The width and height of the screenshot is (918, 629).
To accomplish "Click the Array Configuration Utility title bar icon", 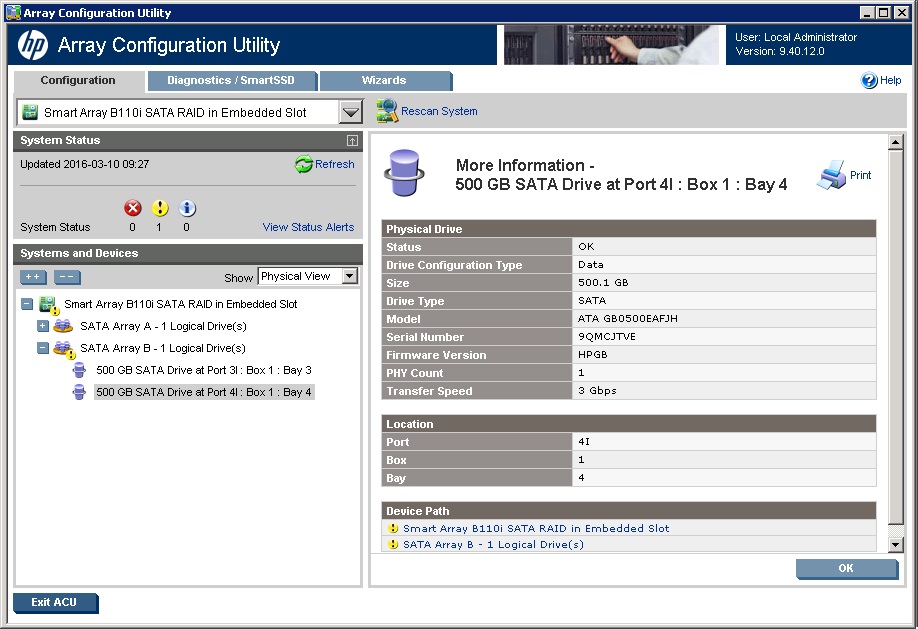I will (x=13, y=12).
